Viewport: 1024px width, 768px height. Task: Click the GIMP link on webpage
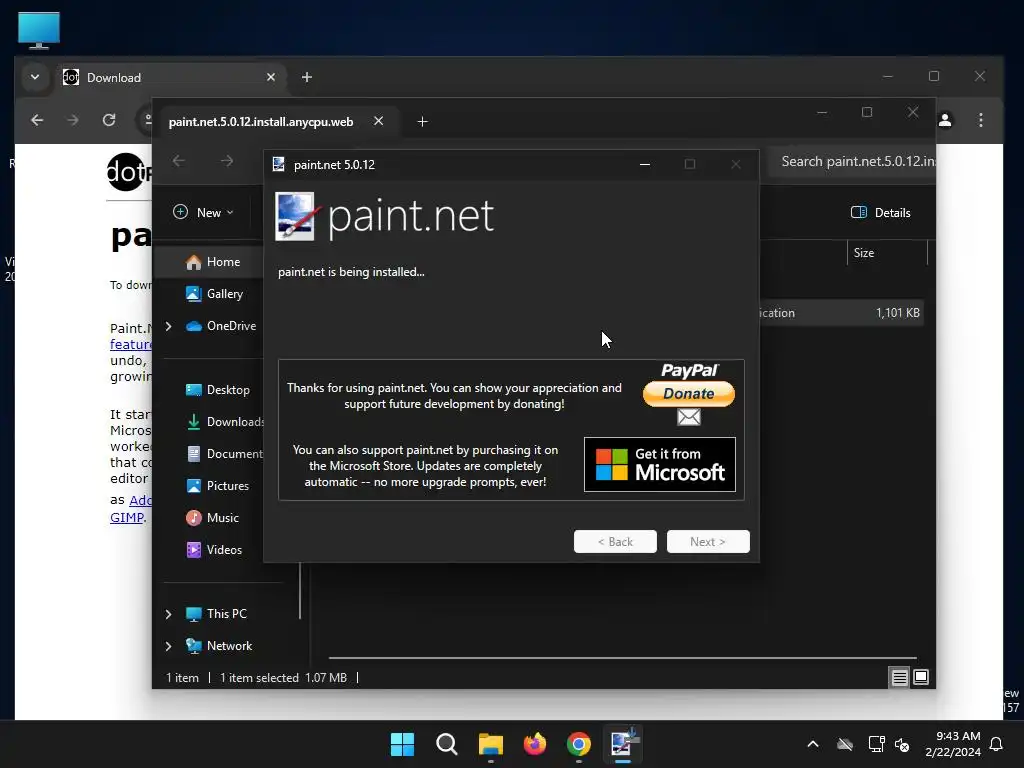(x=127, y=518)
